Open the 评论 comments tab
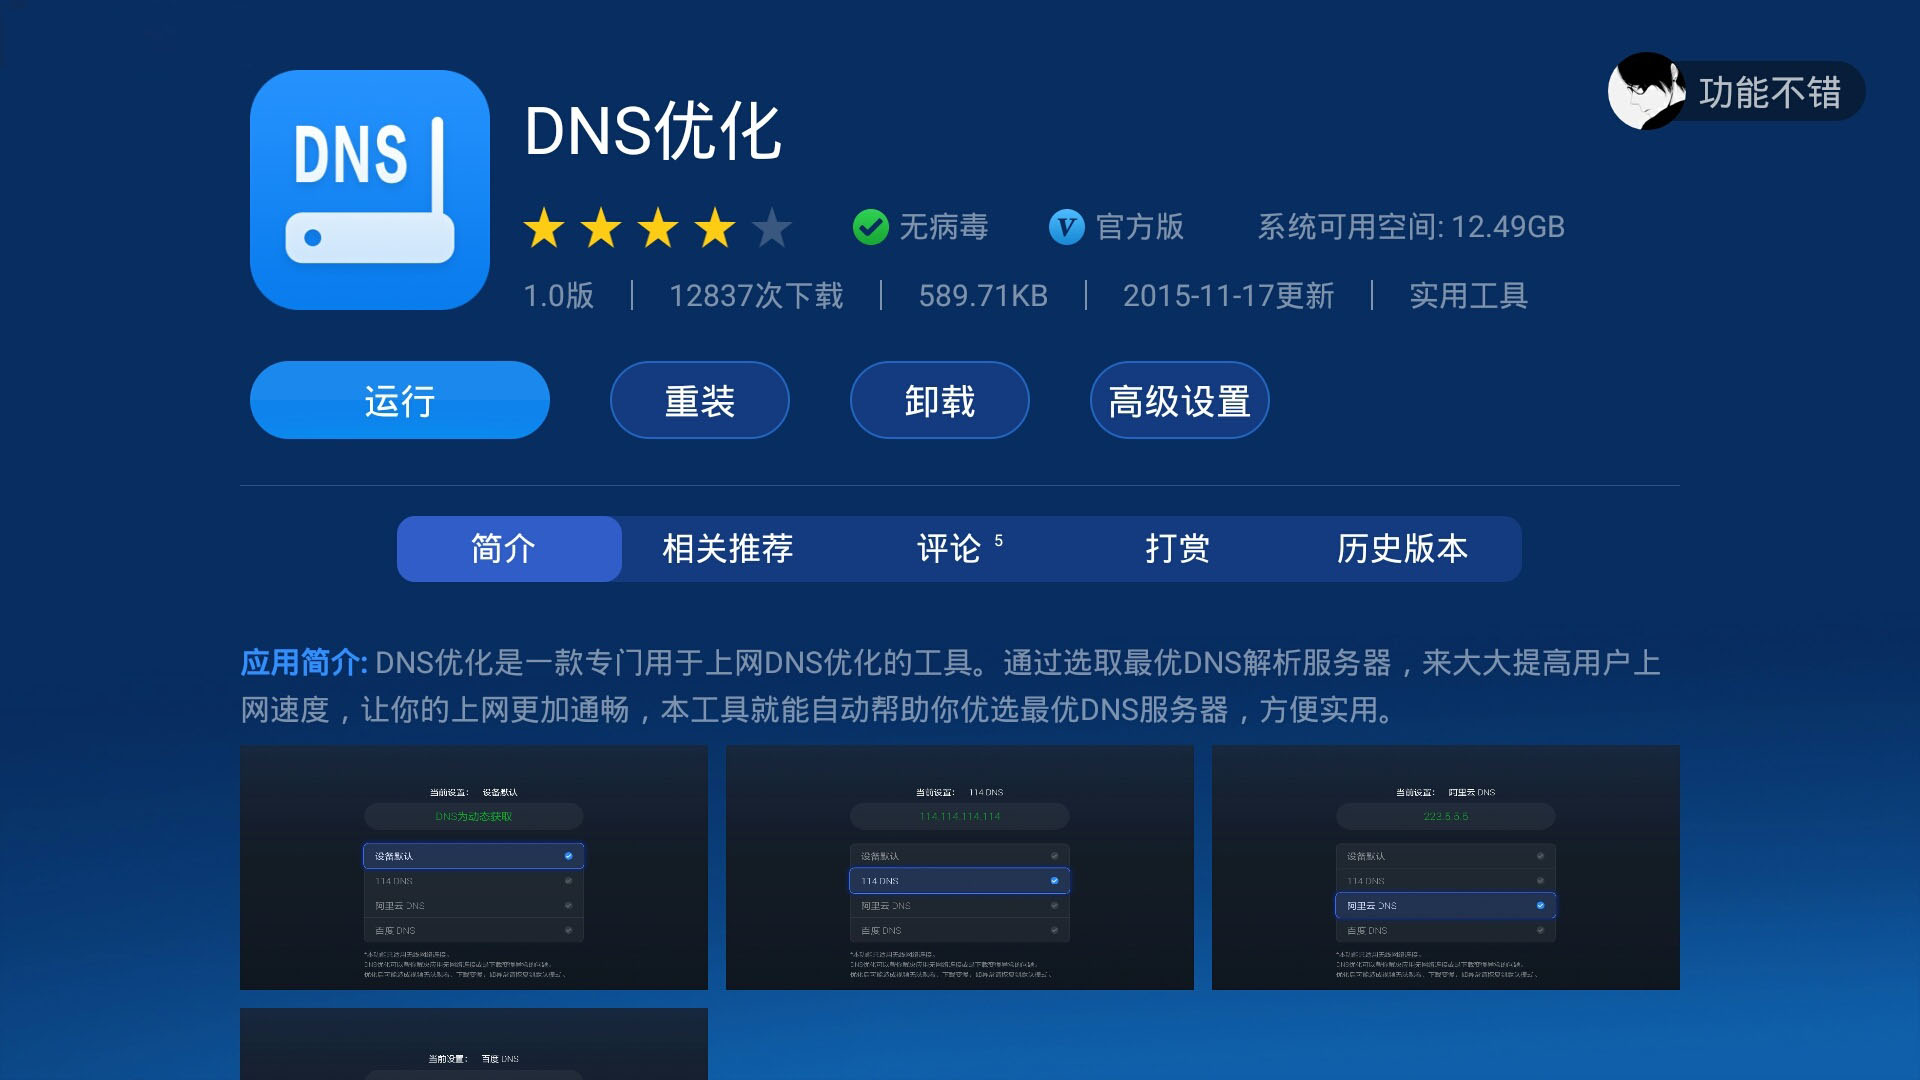 pyautogui.click(x=958, y=549)
